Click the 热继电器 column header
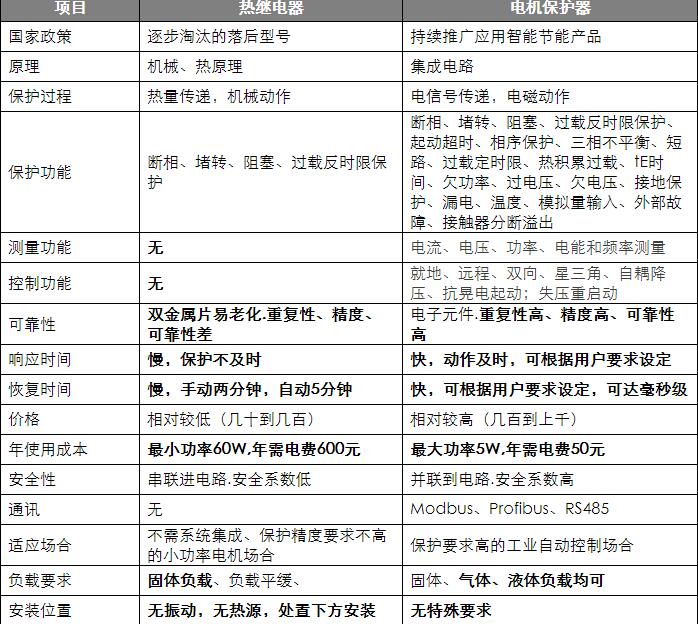 pos(270,8)
